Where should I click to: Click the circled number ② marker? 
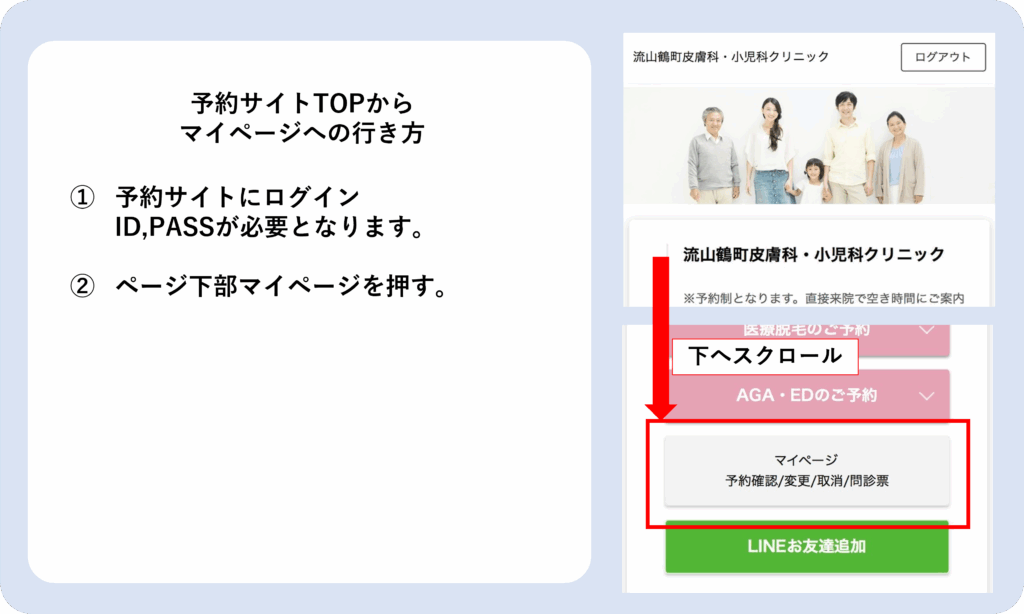pos(82,286)
